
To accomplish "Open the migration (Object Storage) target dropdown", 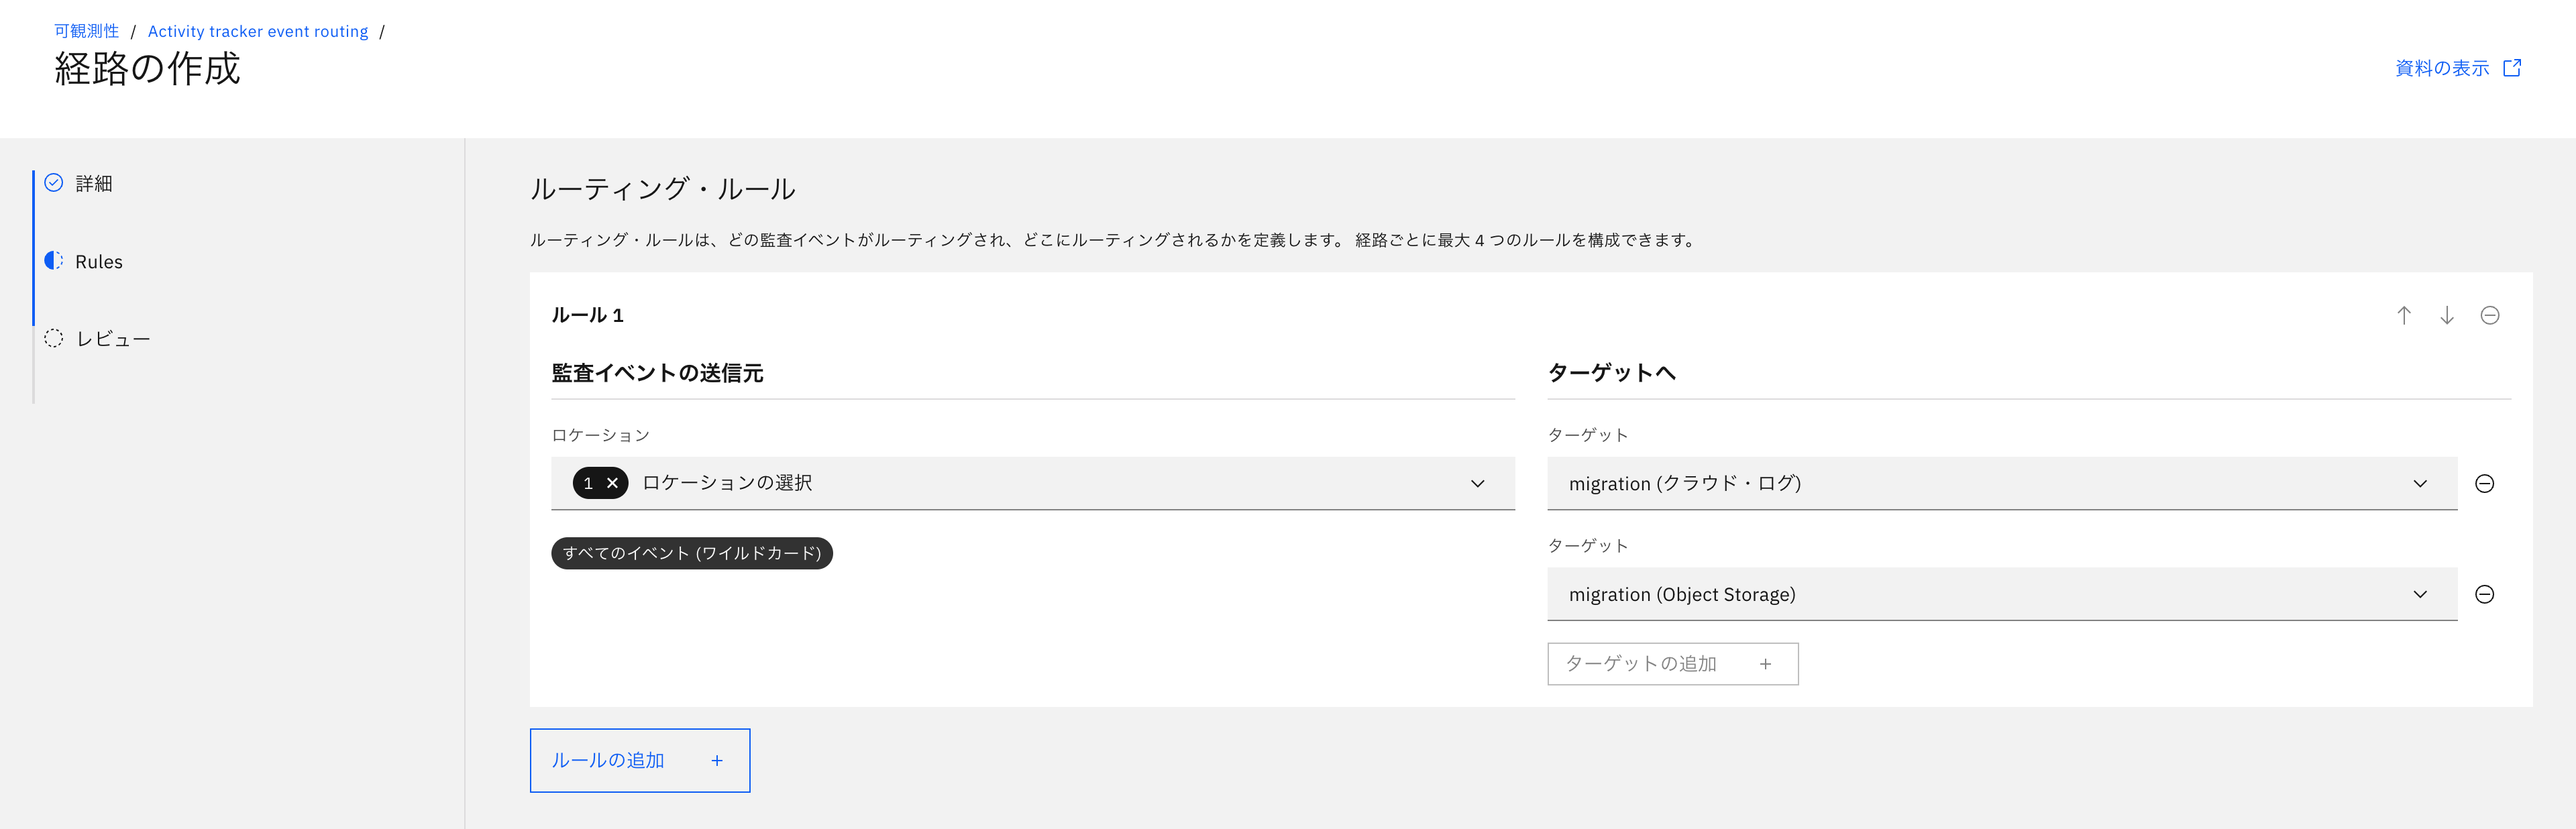I will [x=2421, y=593].
